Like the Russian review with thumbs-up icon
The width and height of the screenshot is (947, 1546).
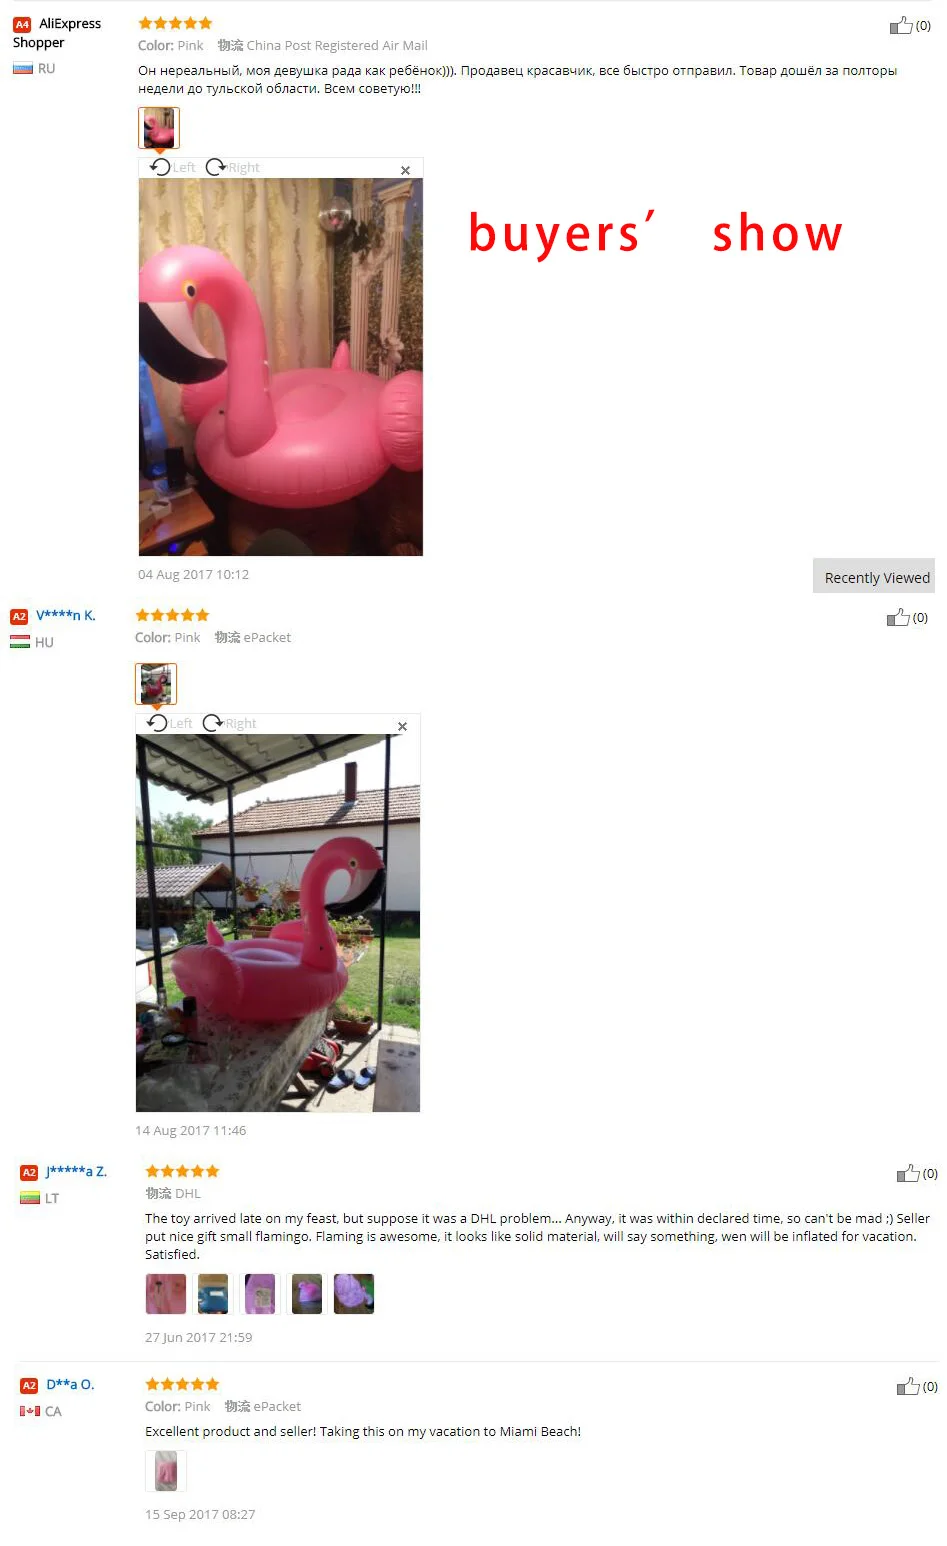point(901,26)
